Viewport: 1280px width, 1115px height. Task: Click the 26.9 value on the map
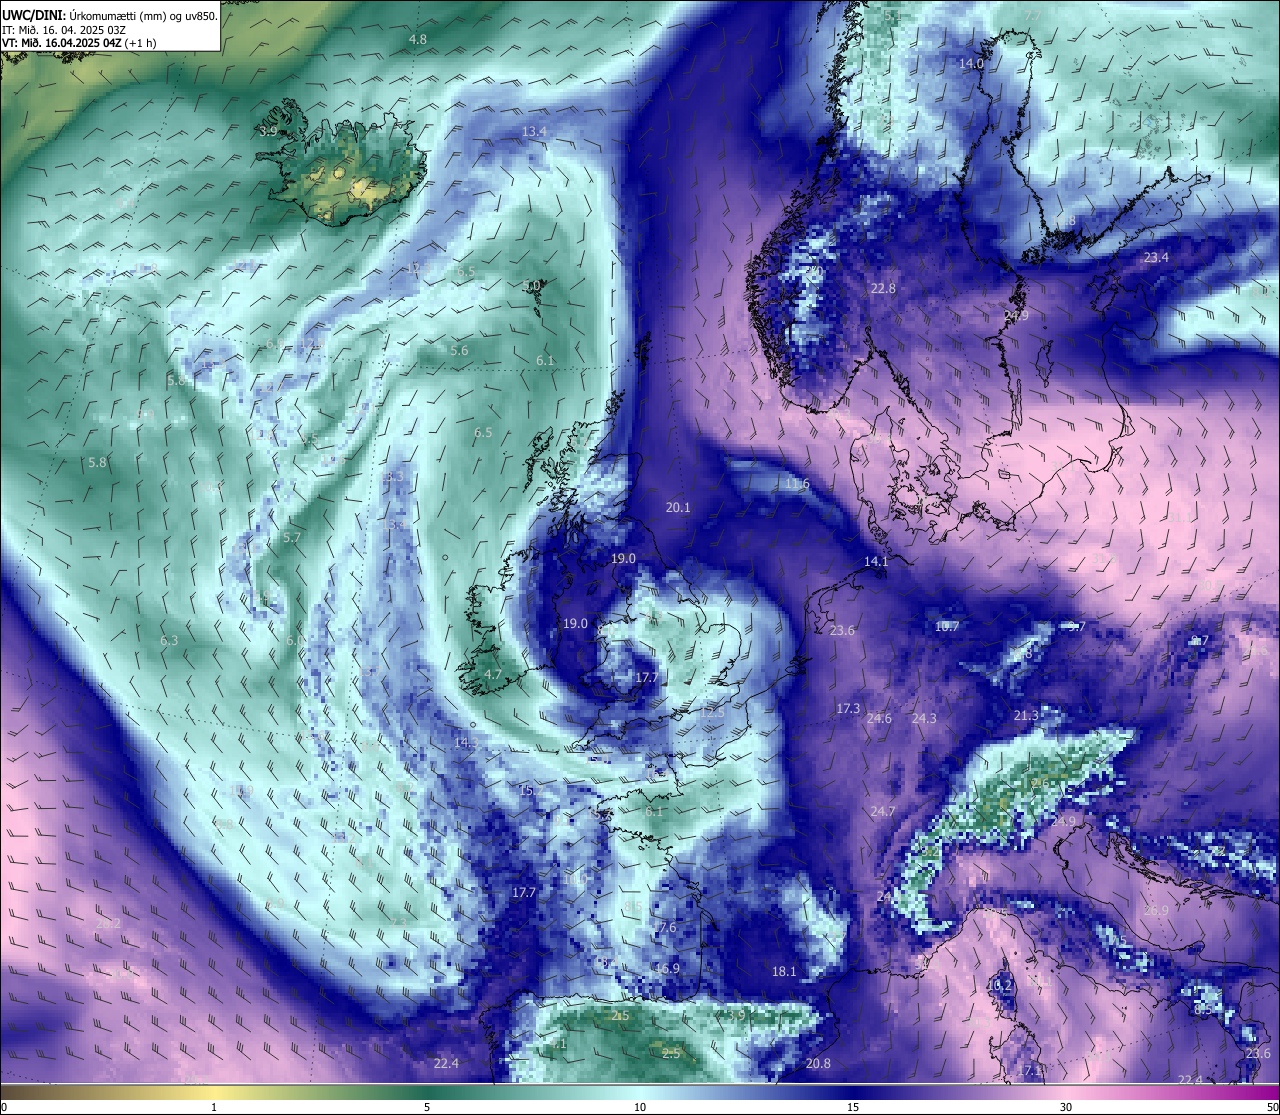tap(1156, 910)
